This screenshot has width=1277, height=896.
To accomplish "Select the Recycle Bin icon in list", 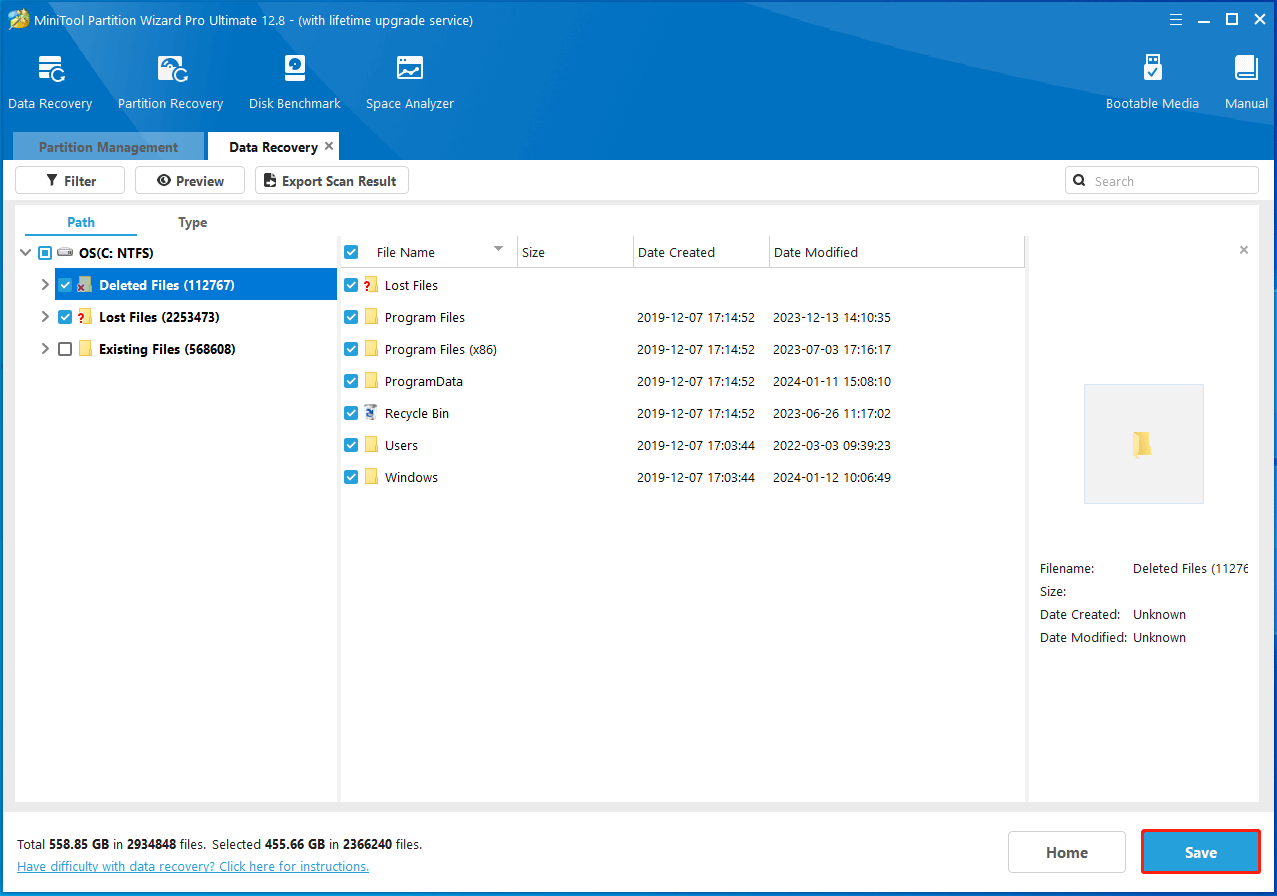I will coord(371,413).
